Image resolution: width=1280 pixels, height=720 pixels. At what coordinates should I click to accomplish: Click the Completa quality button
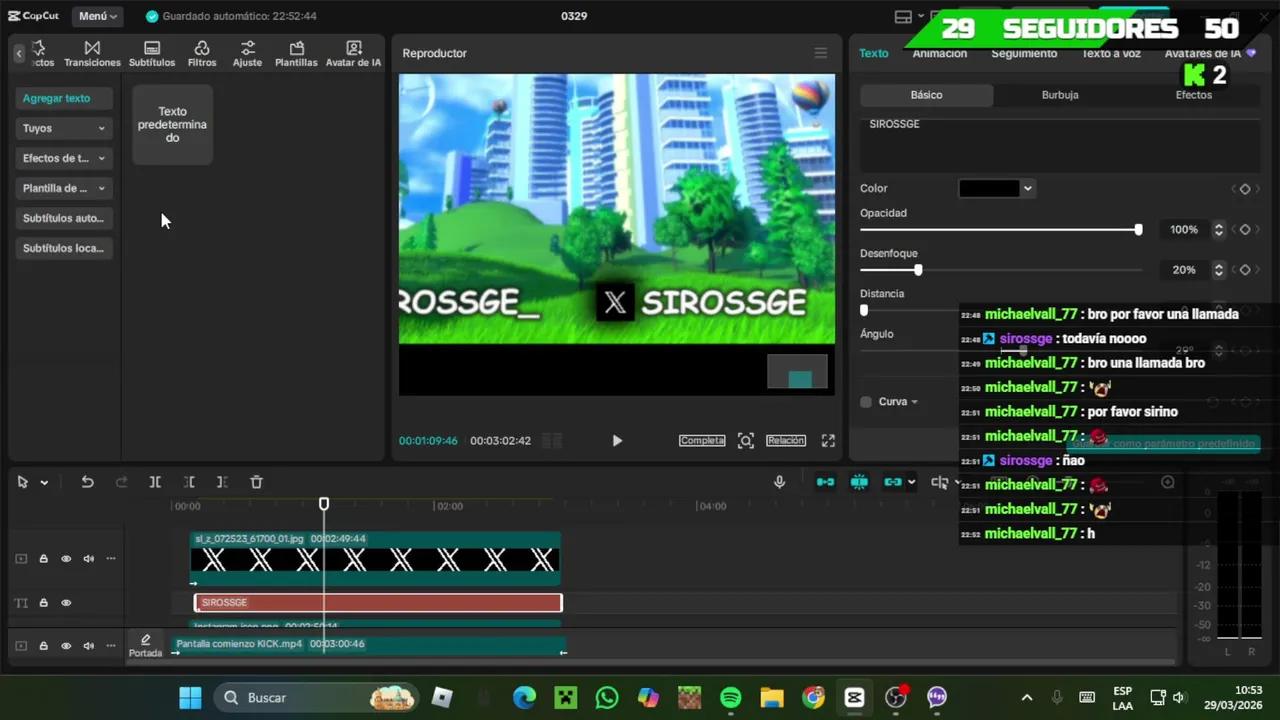[702, 440]
